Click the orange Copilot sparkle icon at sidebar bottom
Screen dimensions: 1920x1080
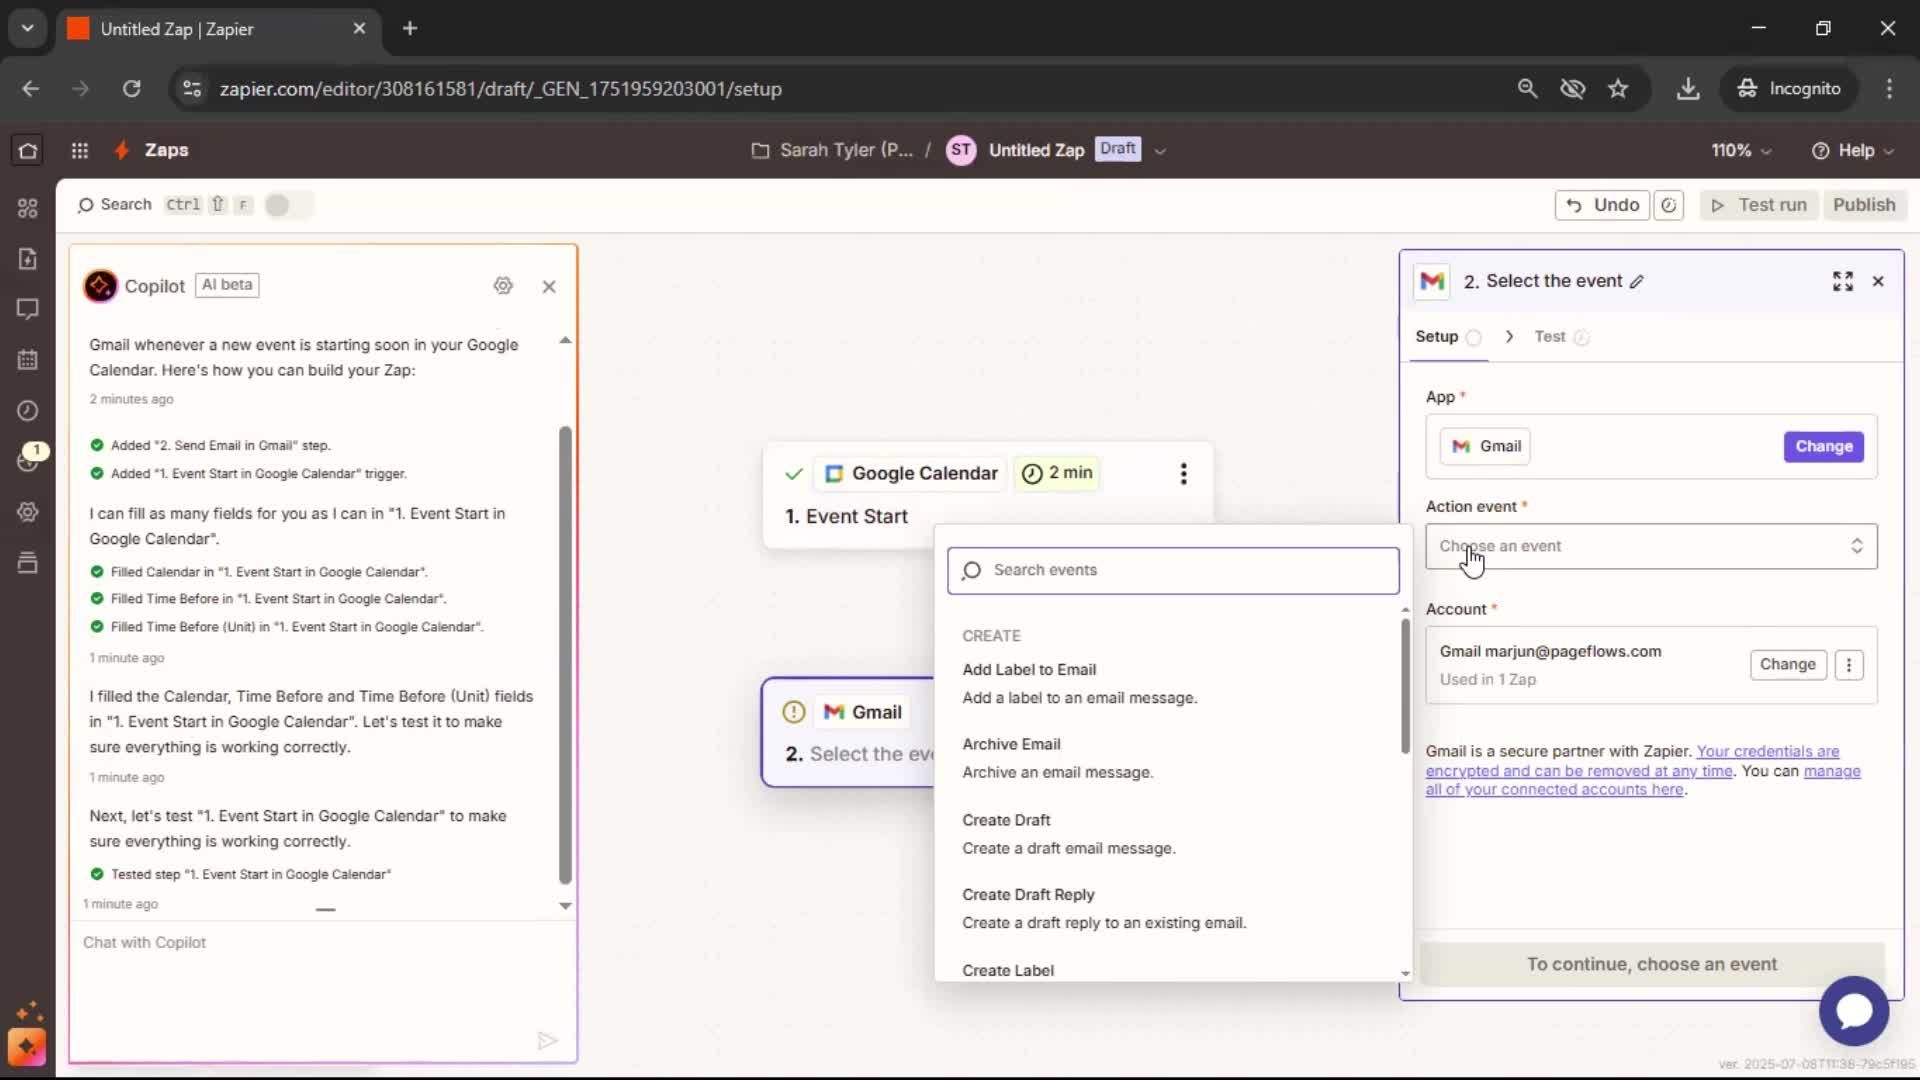pyautogui.click(x=27, y=1047)
